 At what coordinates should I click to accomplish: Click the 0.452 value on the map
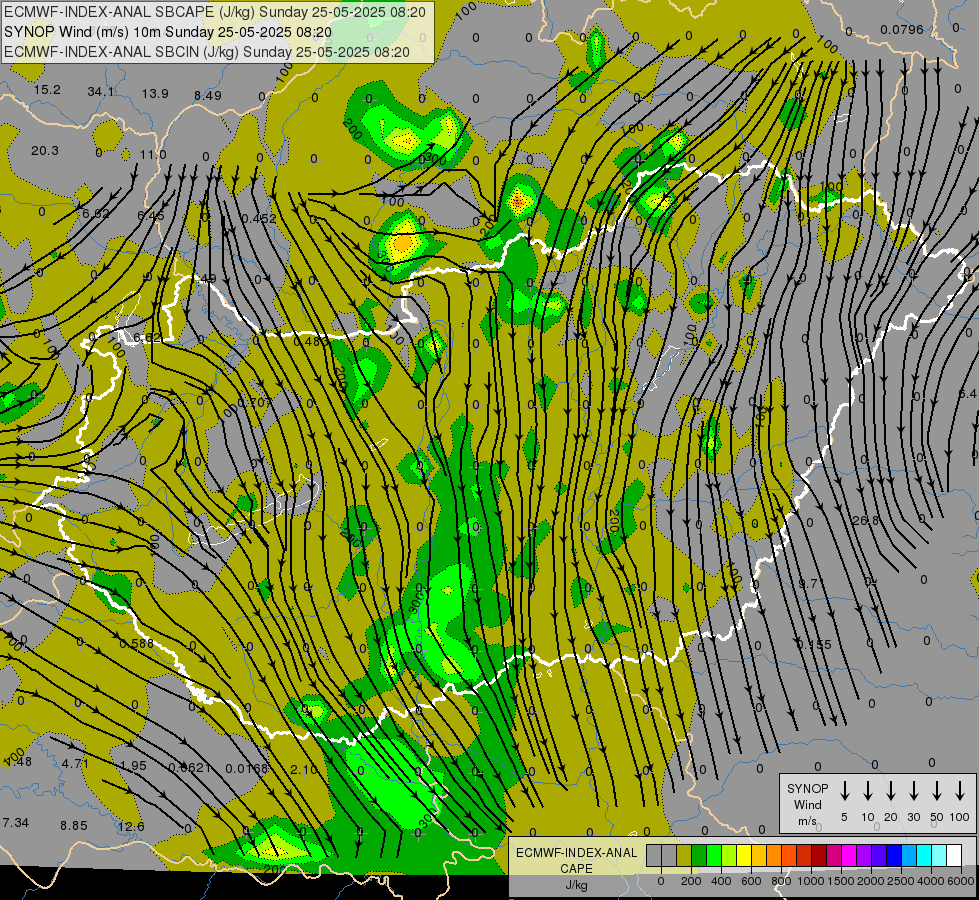tap(259, 218)
